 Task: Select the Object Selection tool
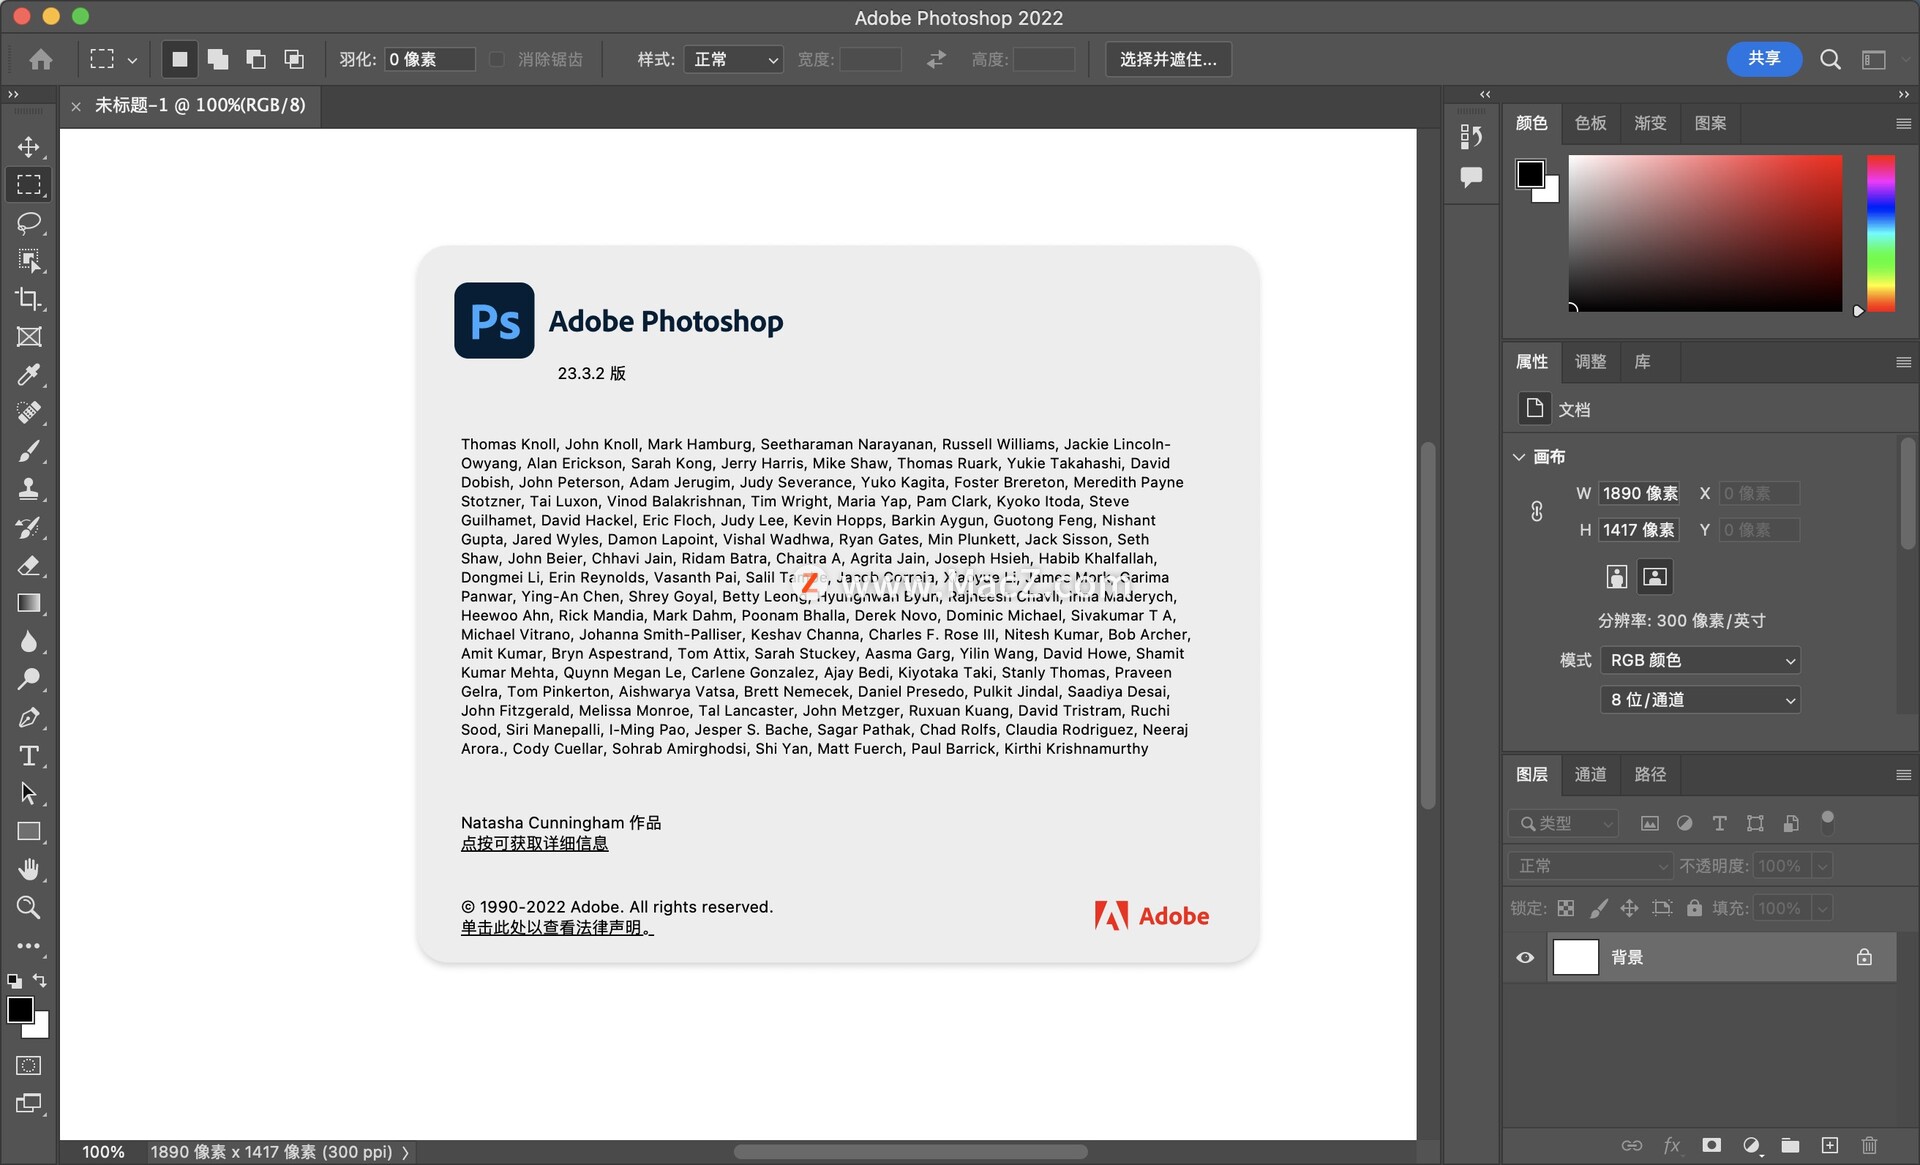(x=29, y=261)
